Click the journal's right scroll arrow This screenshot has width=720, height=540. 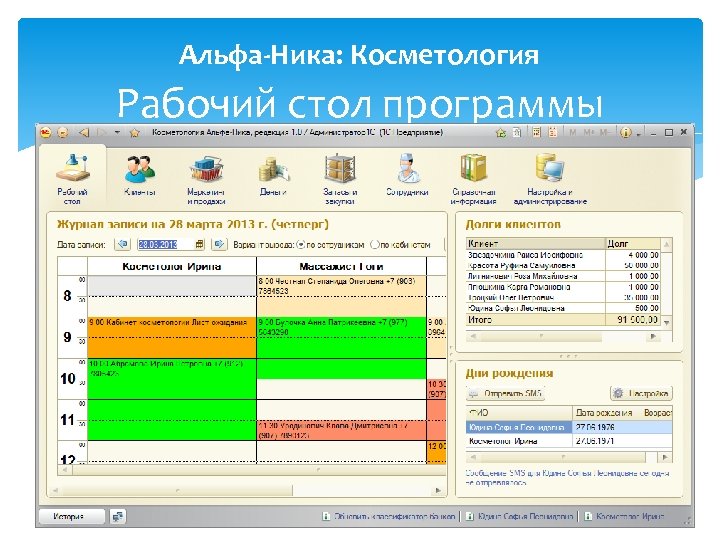click(x=439, y=490)
